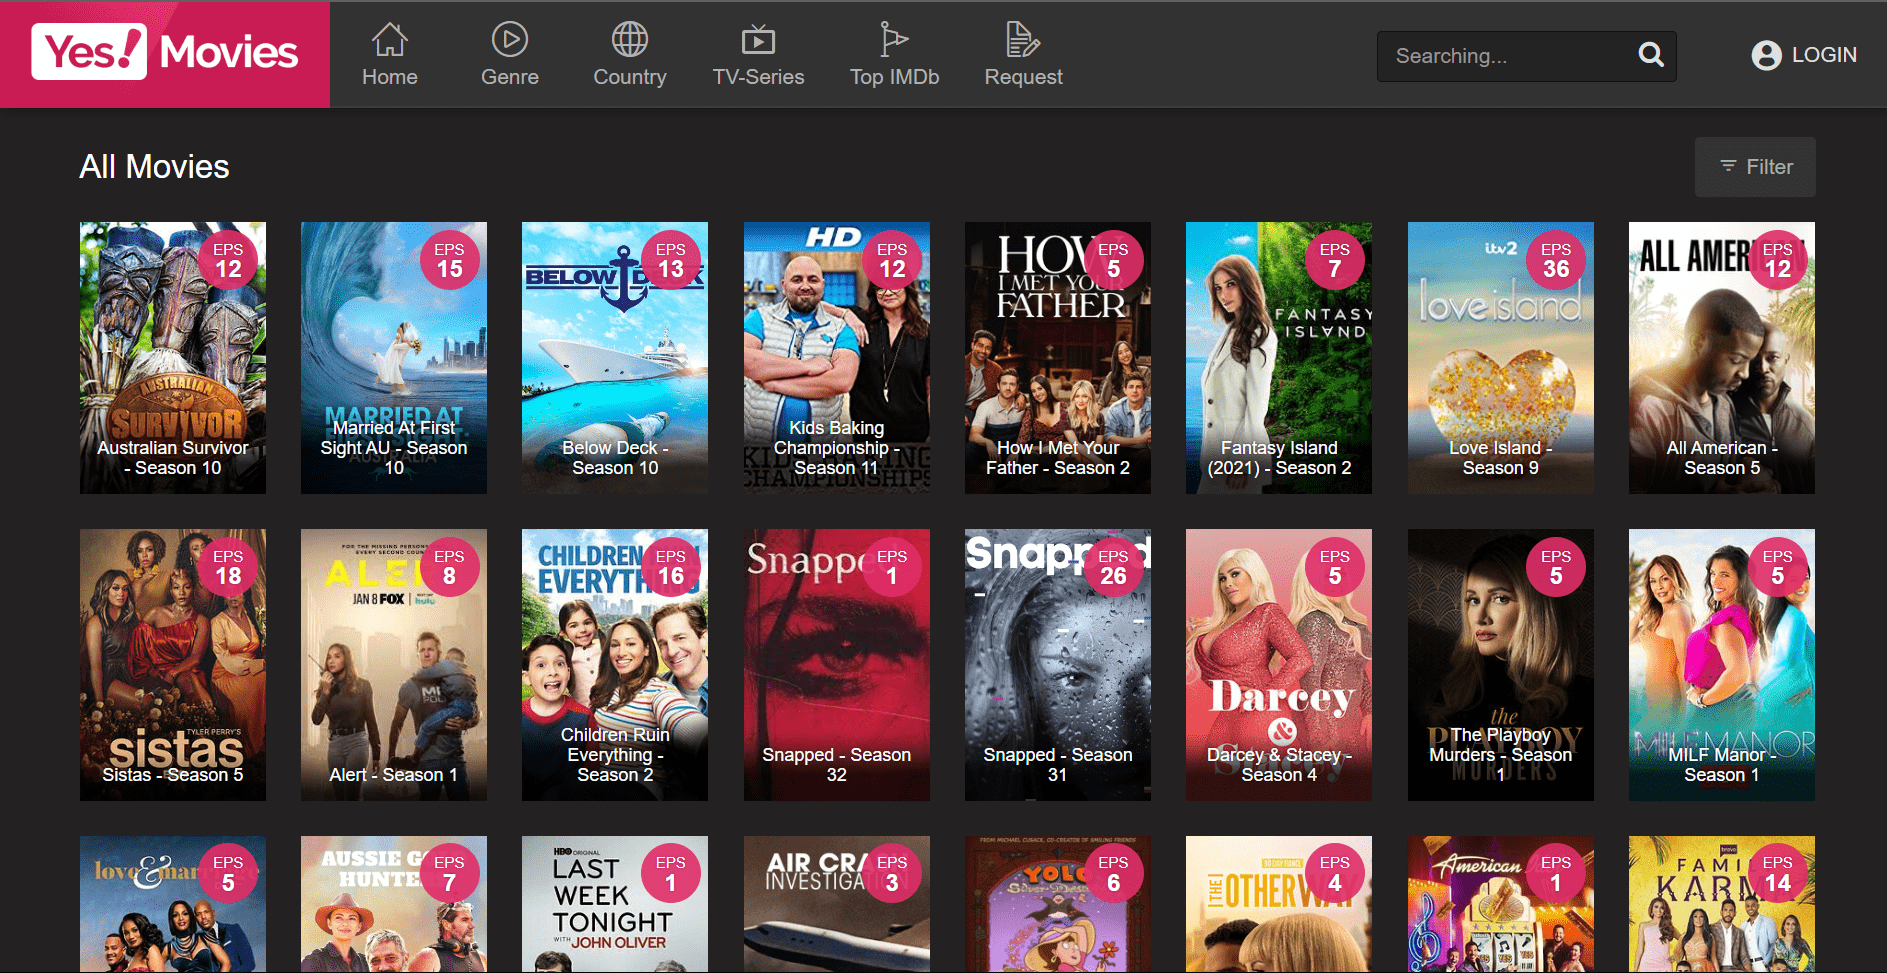Click the Country globe icon
This screenshot has height=973, width=1887.
pos(630,40)
